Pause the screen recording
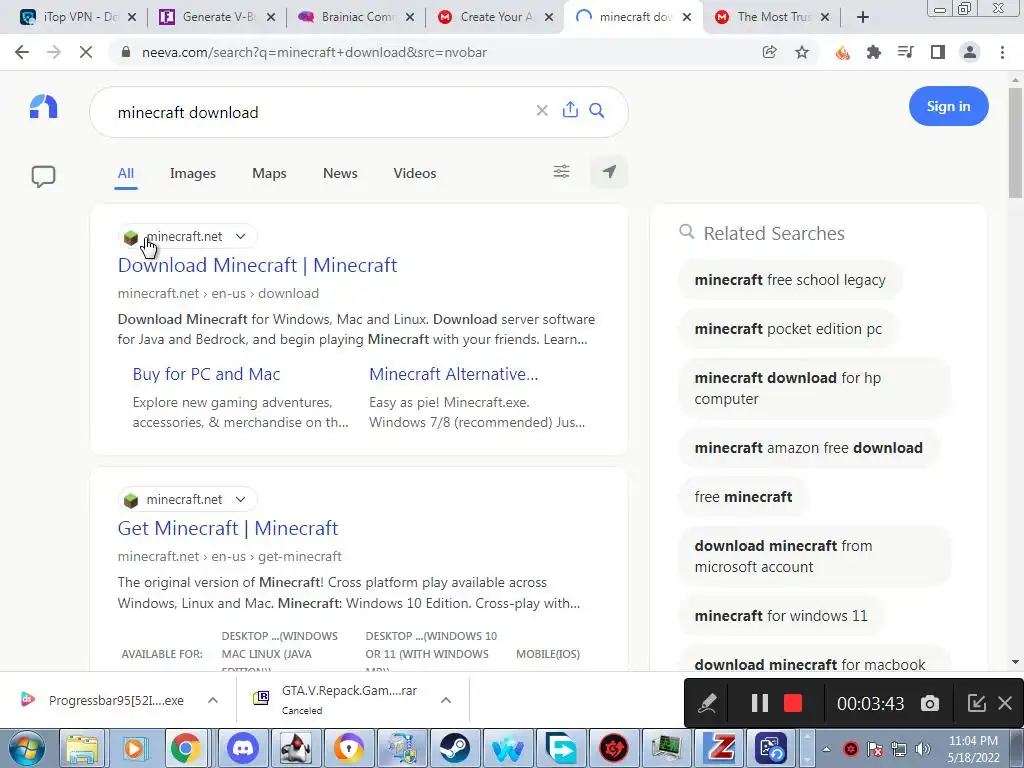 [x=760, y=703]
